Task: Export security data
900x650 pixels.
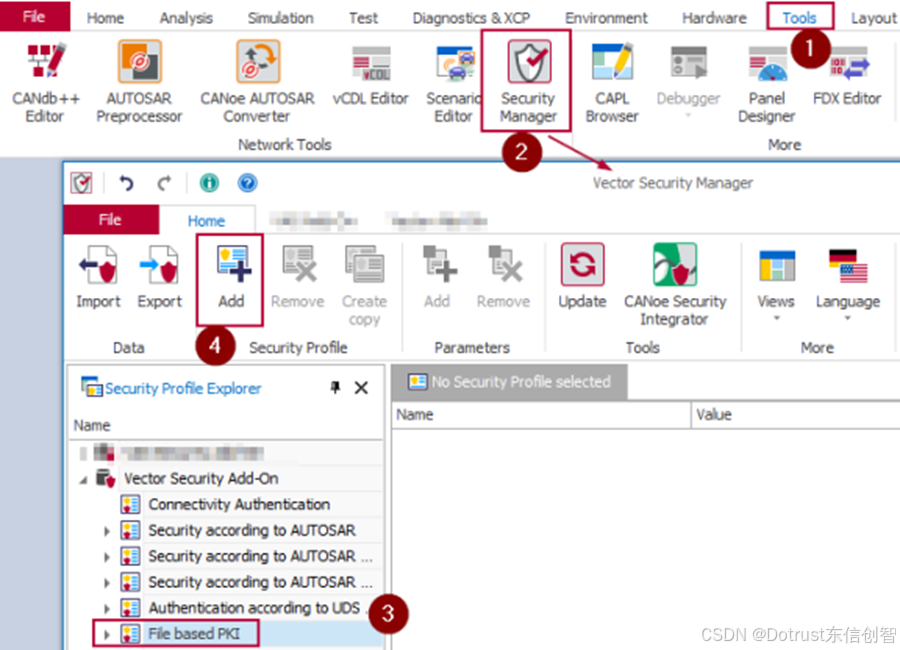Action: pos(160,278)
